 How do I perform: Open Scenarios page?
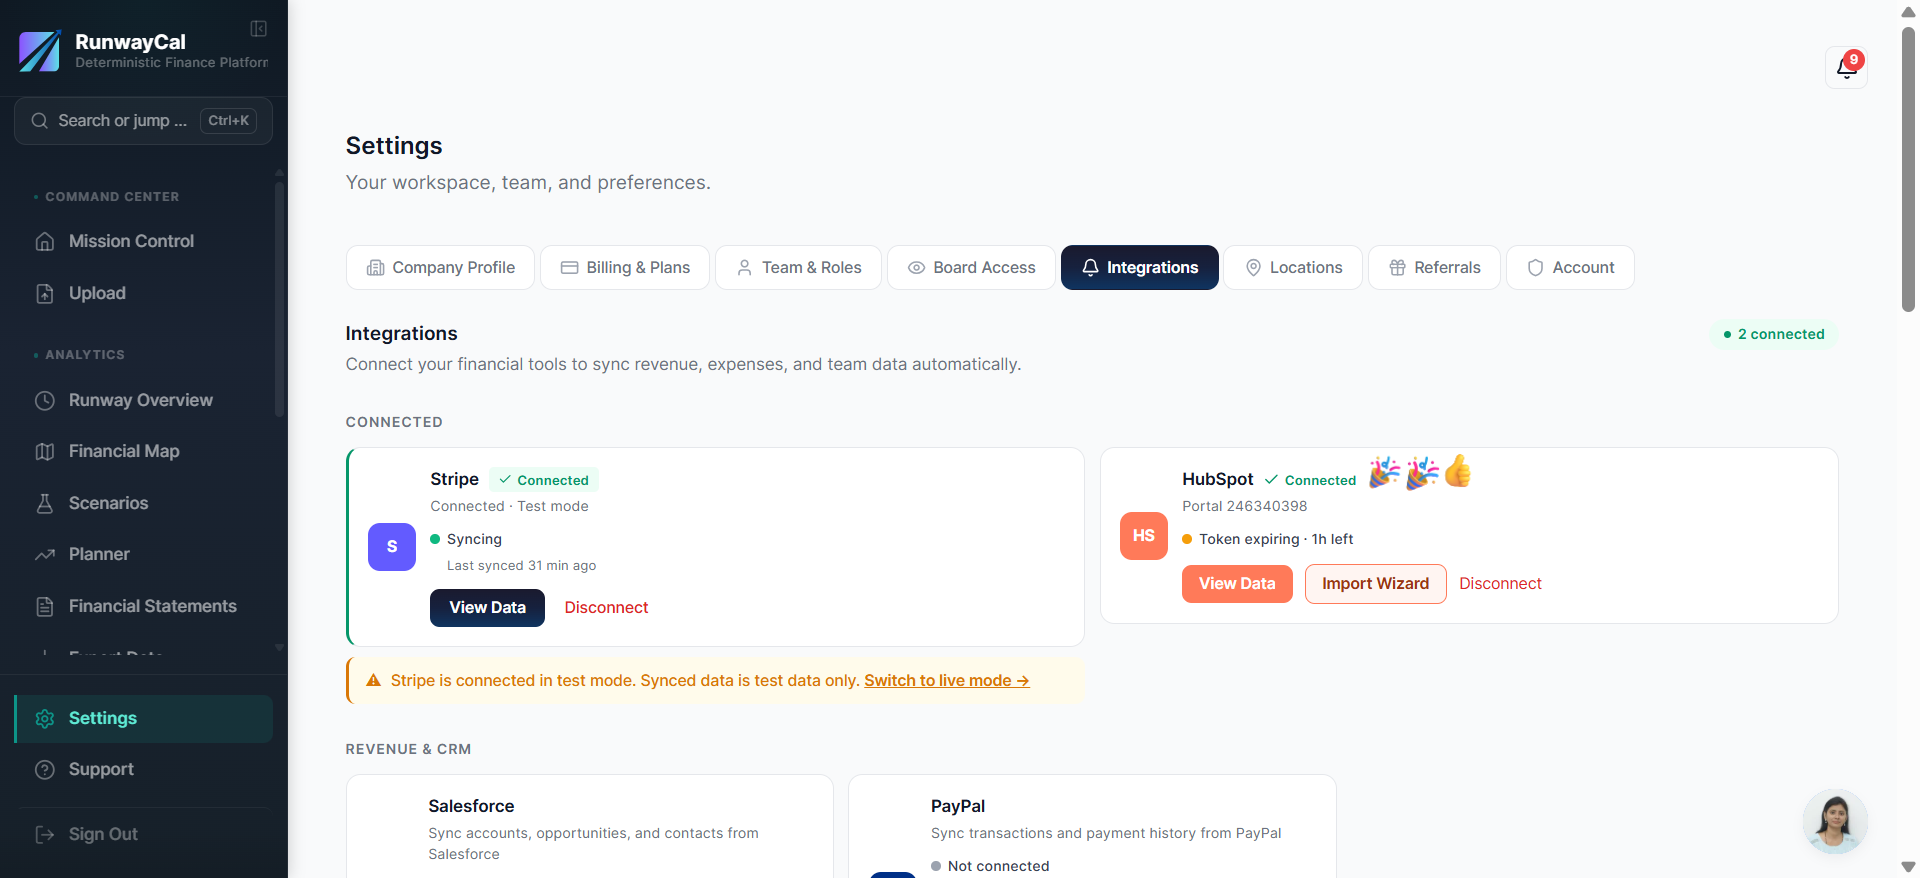143,504
